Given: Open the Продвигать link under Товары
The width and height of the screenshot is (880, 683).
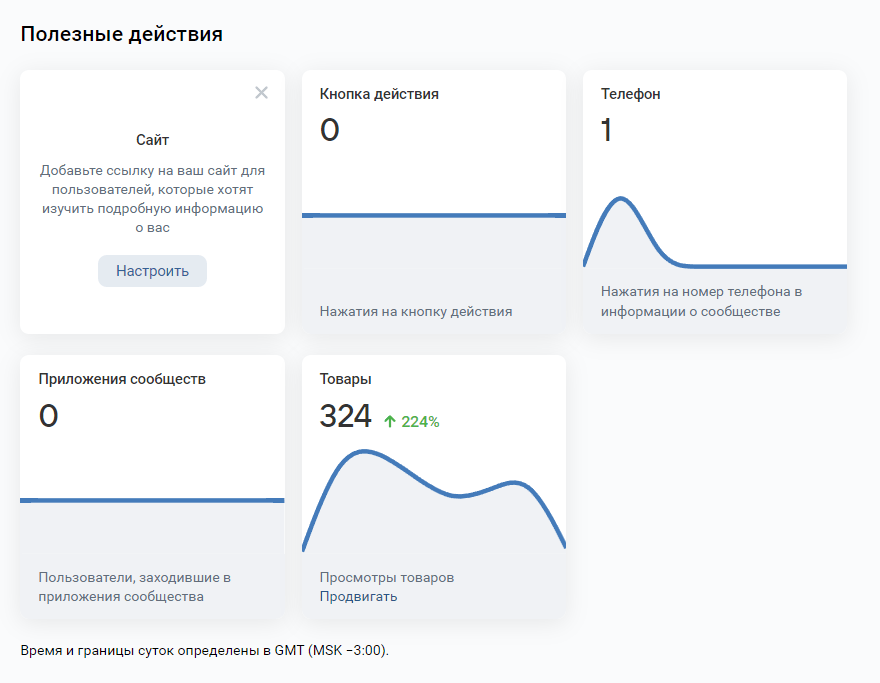Looking at the screenshot, I should [358, 597].
